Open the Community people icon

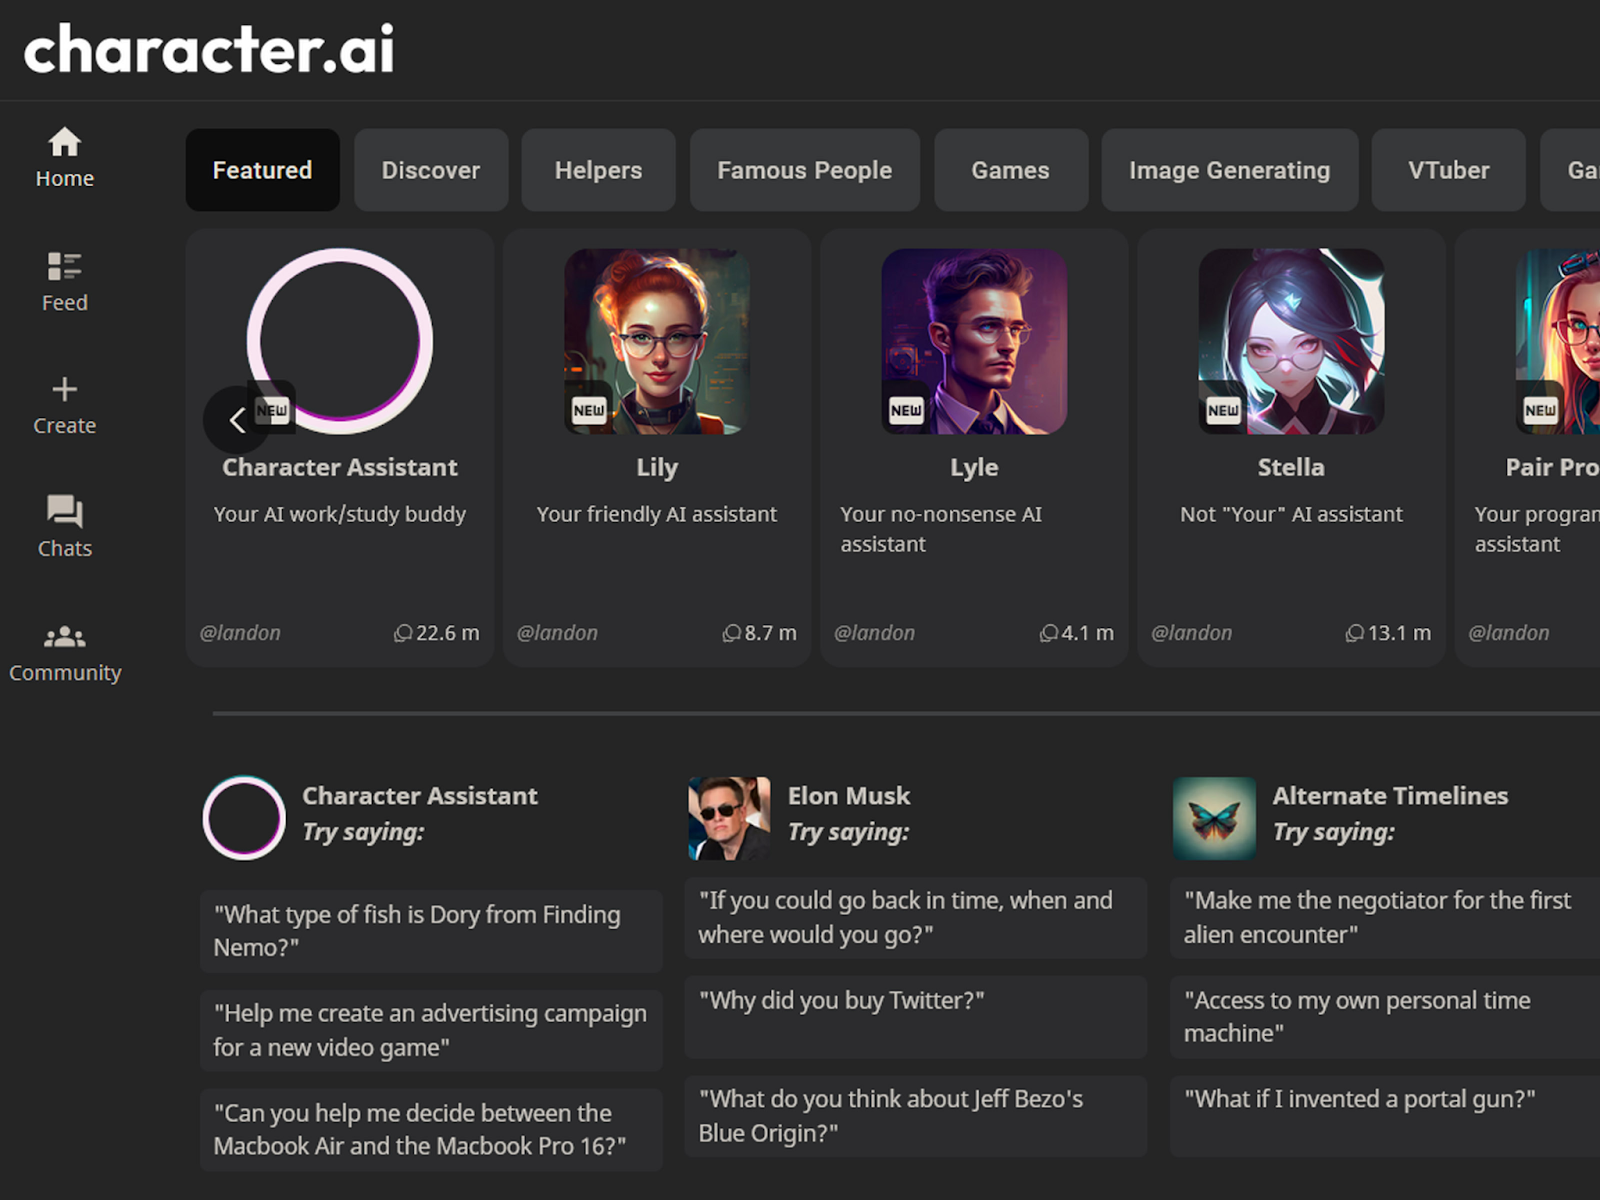(64, 636)
